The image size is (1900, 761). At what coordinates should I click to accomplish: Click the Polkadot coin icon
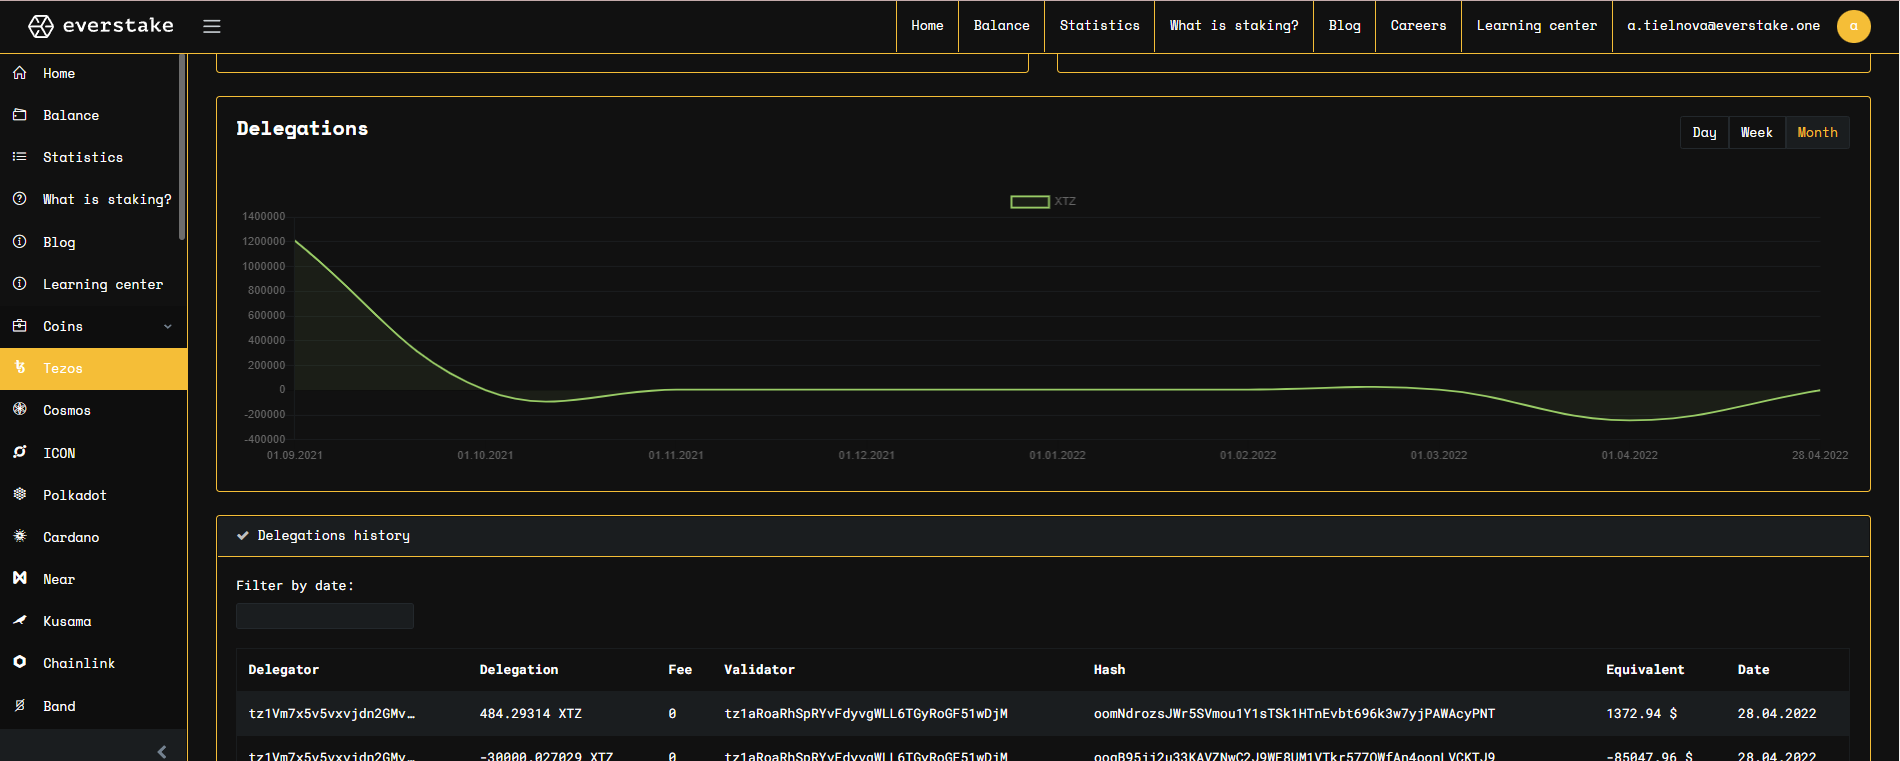click(19, 495)
